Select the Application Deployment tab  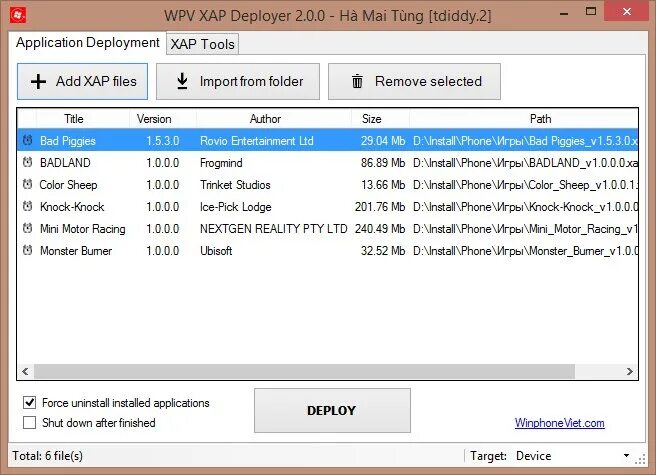tap(87, 42)
